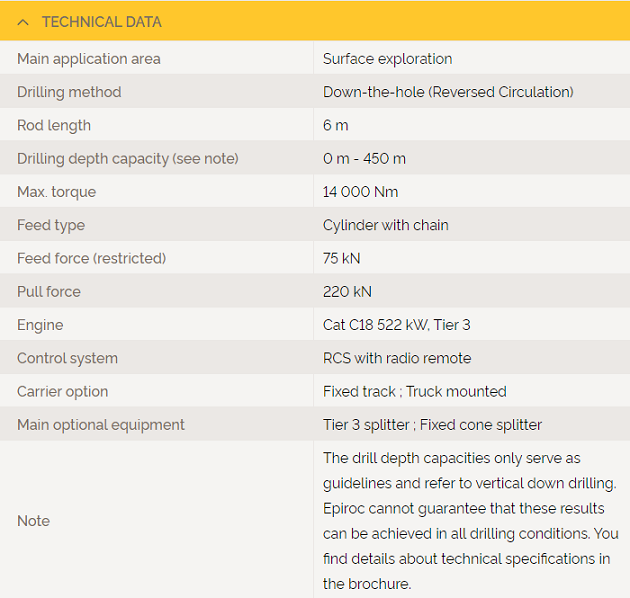Click the 0 m - 450 m value
630x598 pixels.
[364, 159]
